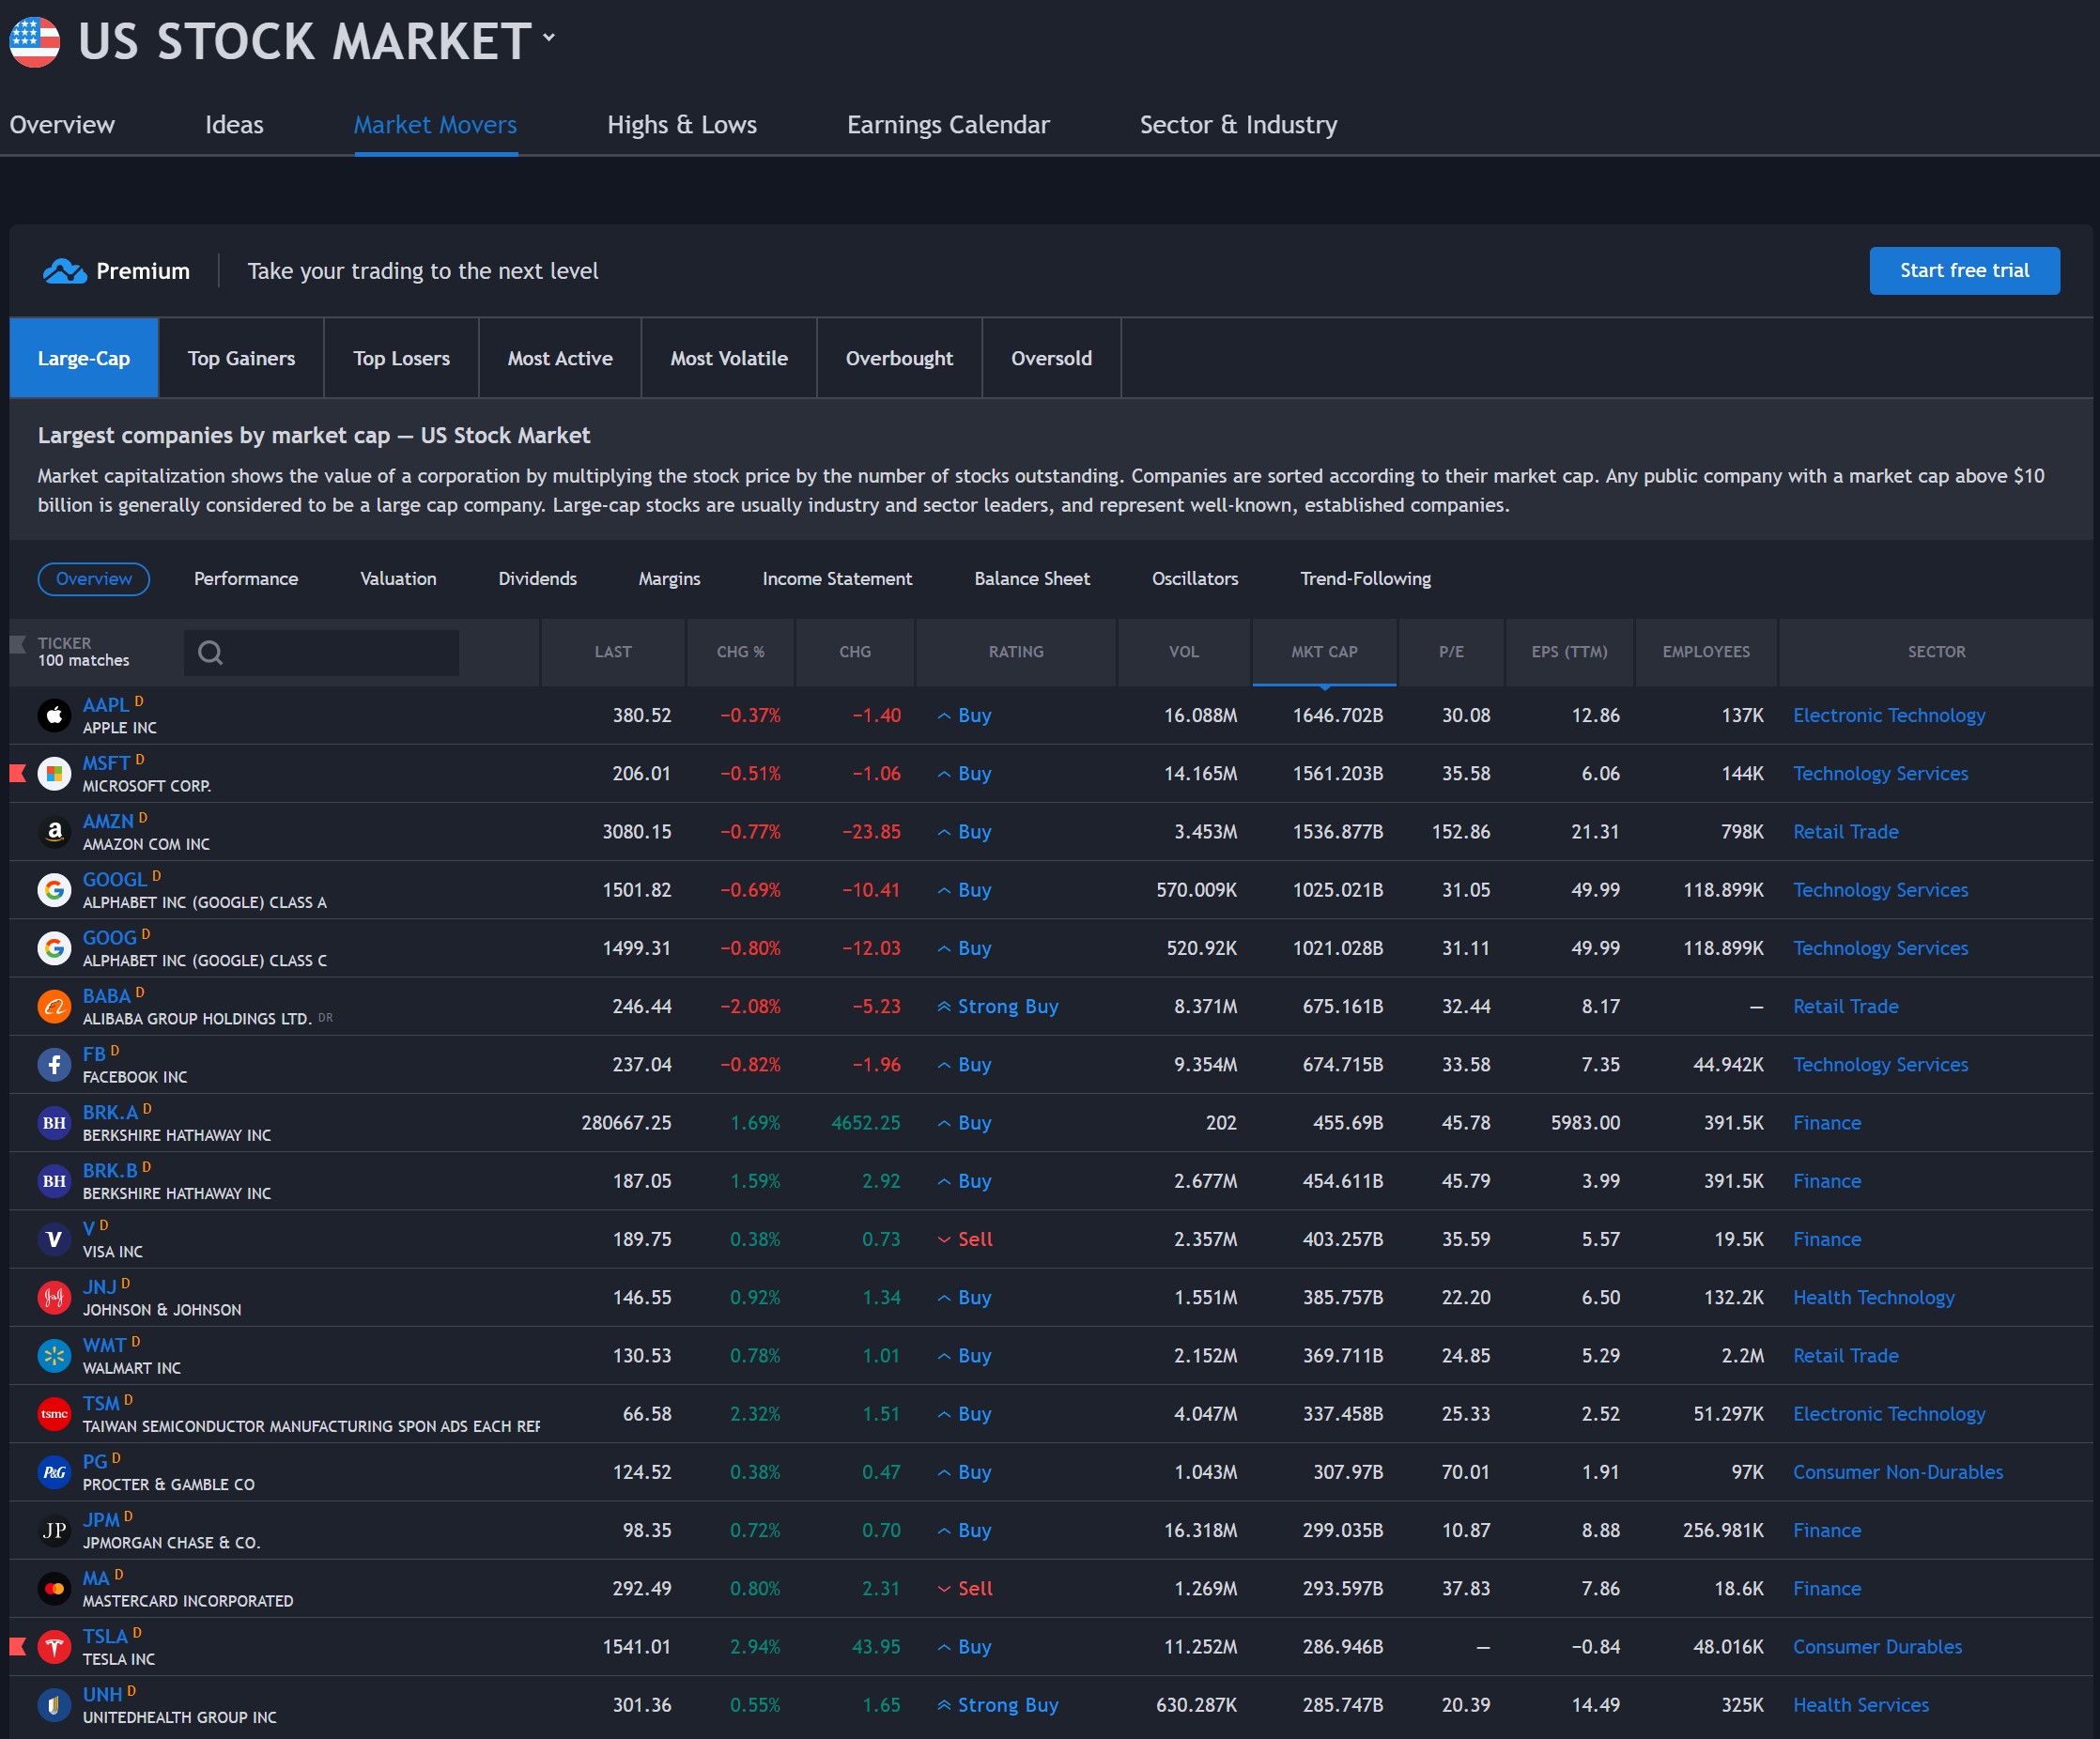Image resolution: width=2100 pixels, height=1739 pixels.
Task: Click the Procter & Gamble logo icon
Action: tap(54, 1472)
